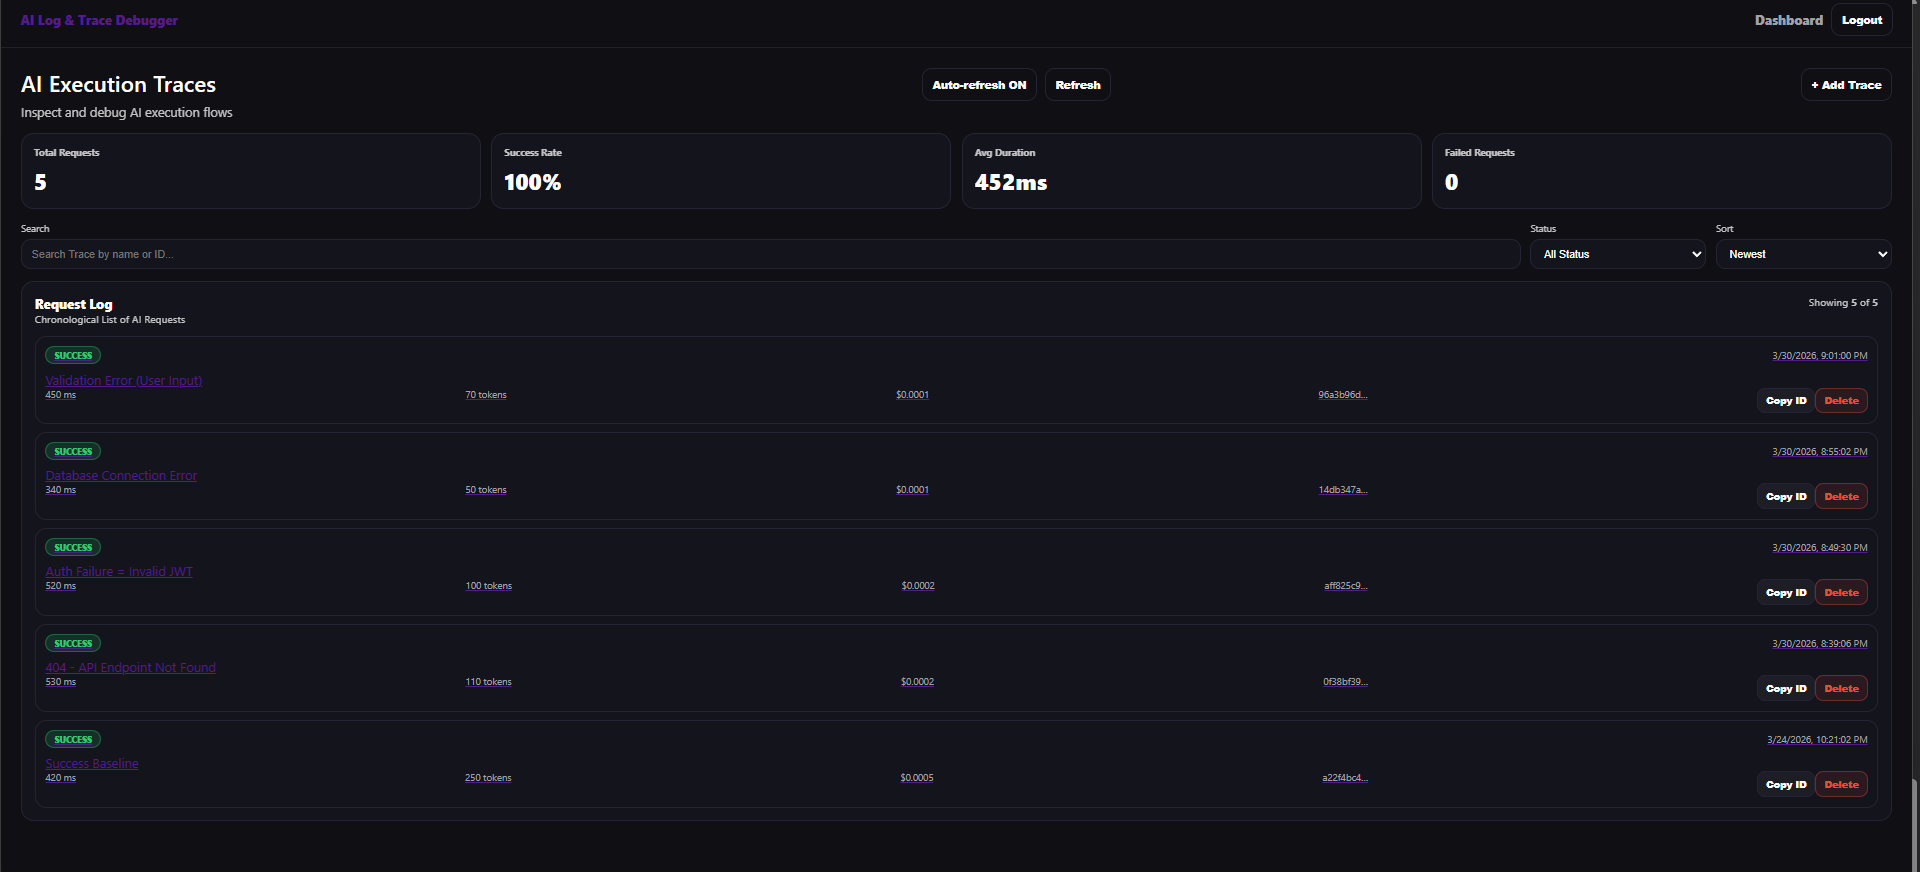Click the Refresh button
Image resolution: width=1920 pixels, height=872 pixels.
click(x=1077, y=85)
